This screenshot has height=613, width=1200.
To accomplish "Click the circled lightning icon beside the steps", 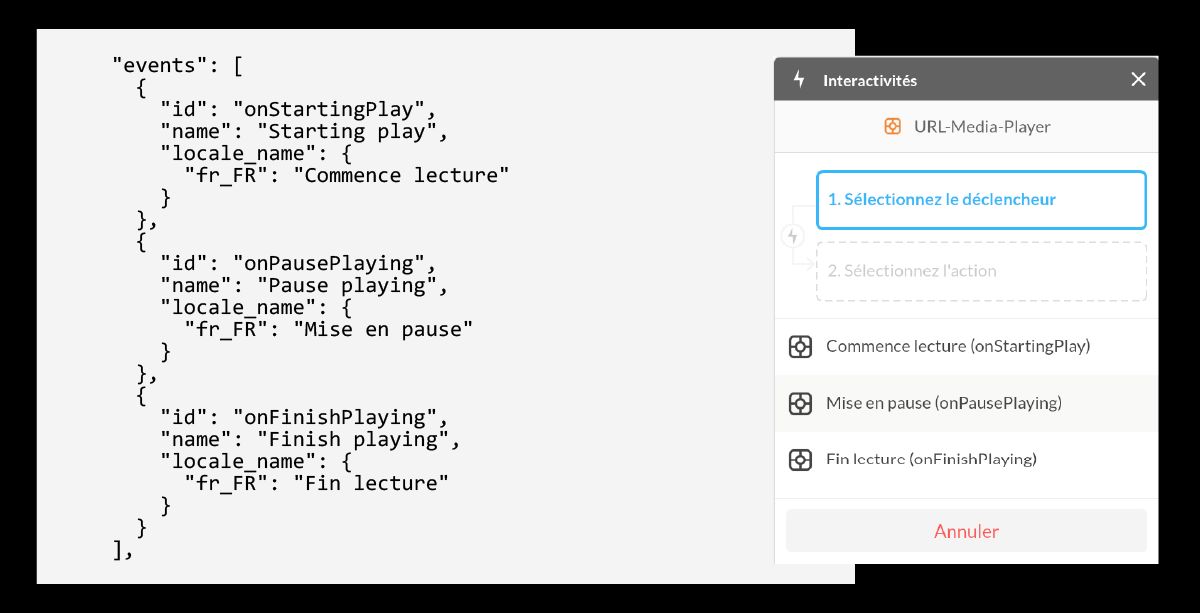I will click(x=793, y=236).
